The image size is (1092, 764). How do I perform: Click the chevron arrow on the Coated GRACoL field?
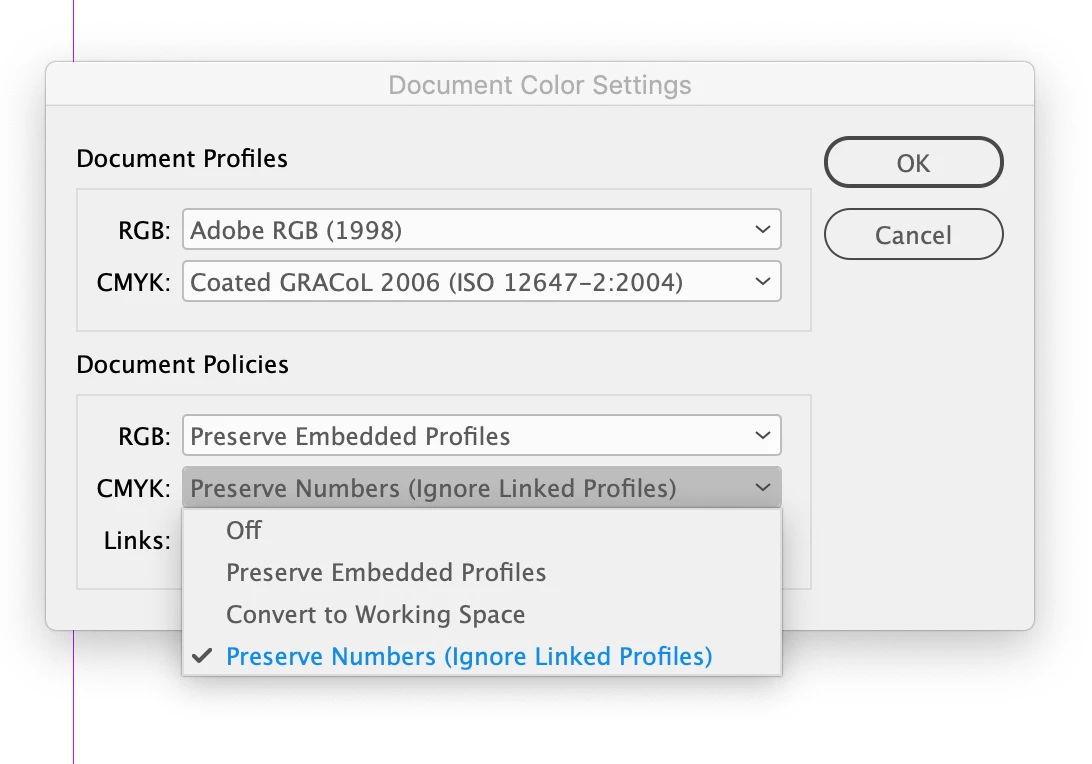[x=762, y=282]
